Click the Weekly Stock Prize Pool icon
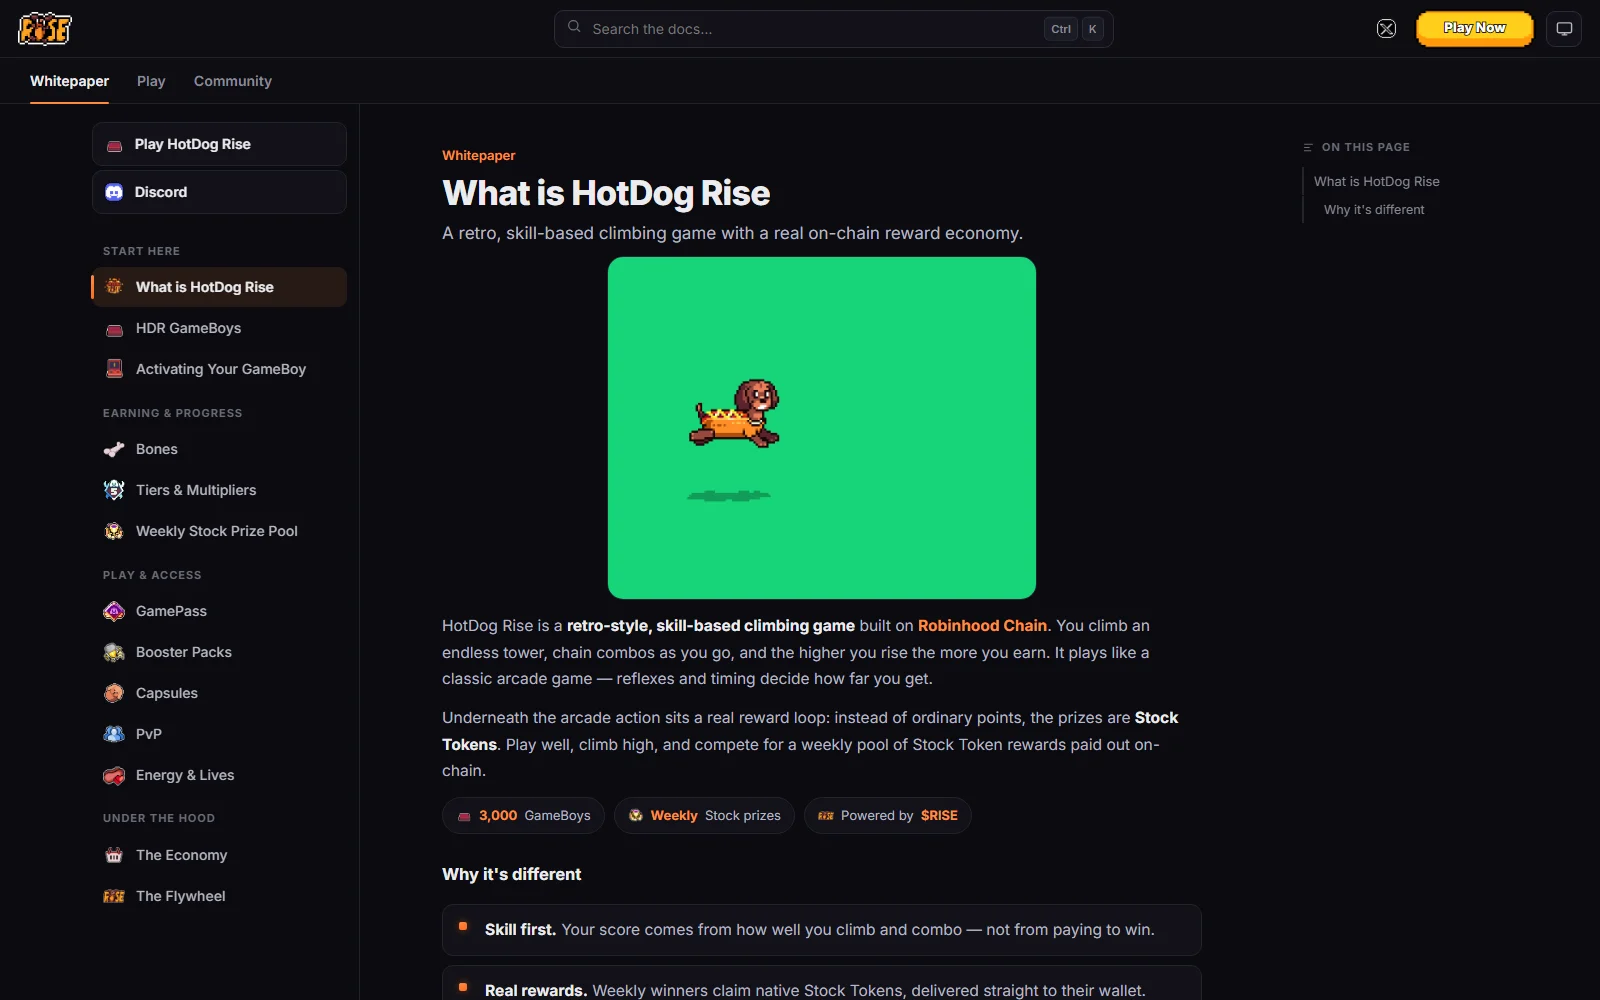The image size is (1600, 1000). tap(114, 531)
